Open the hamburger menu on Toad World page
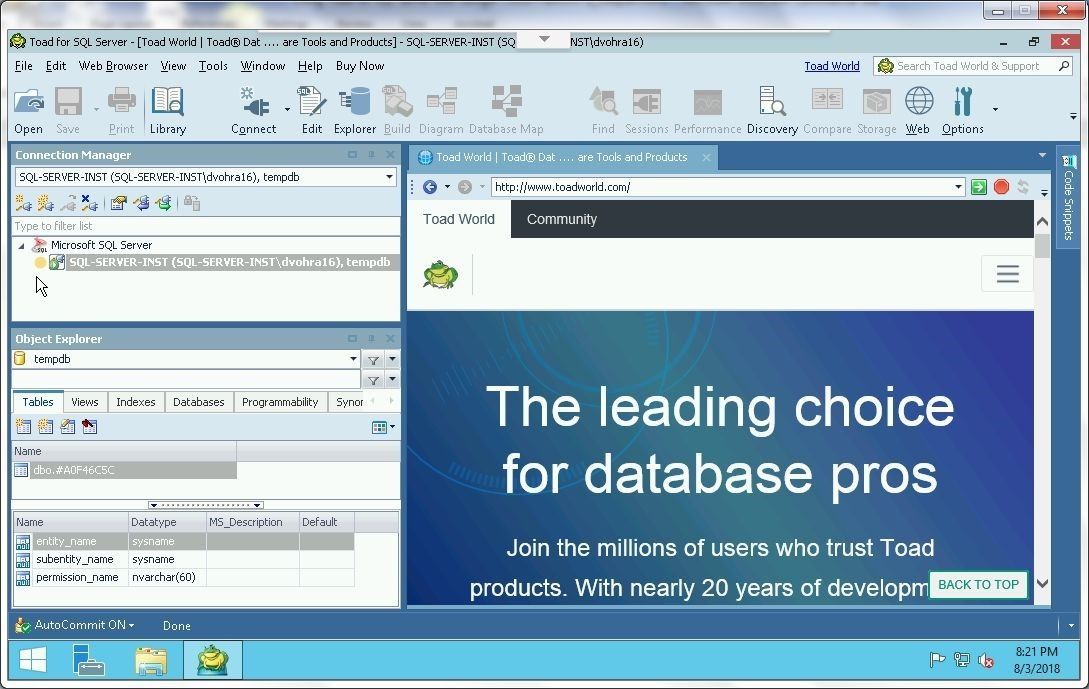This screenshot has width=1089, height=689. [1008, 274]
